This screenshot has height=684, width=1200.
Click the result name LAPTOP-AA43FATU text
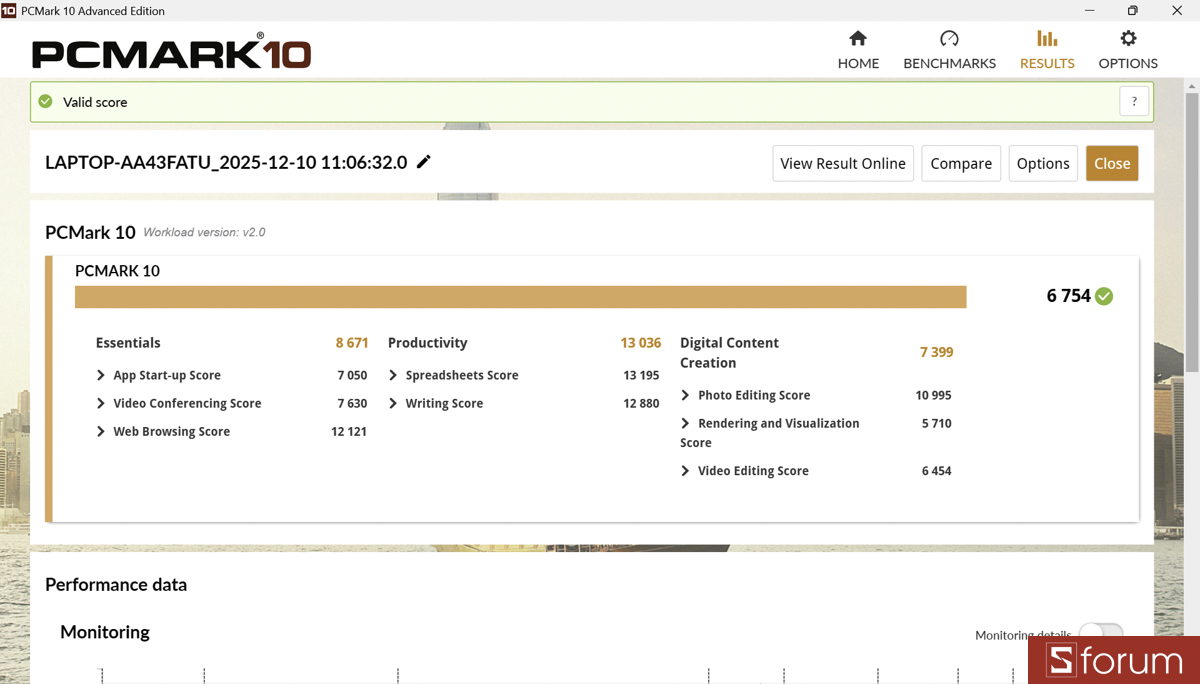click(226, 162)
